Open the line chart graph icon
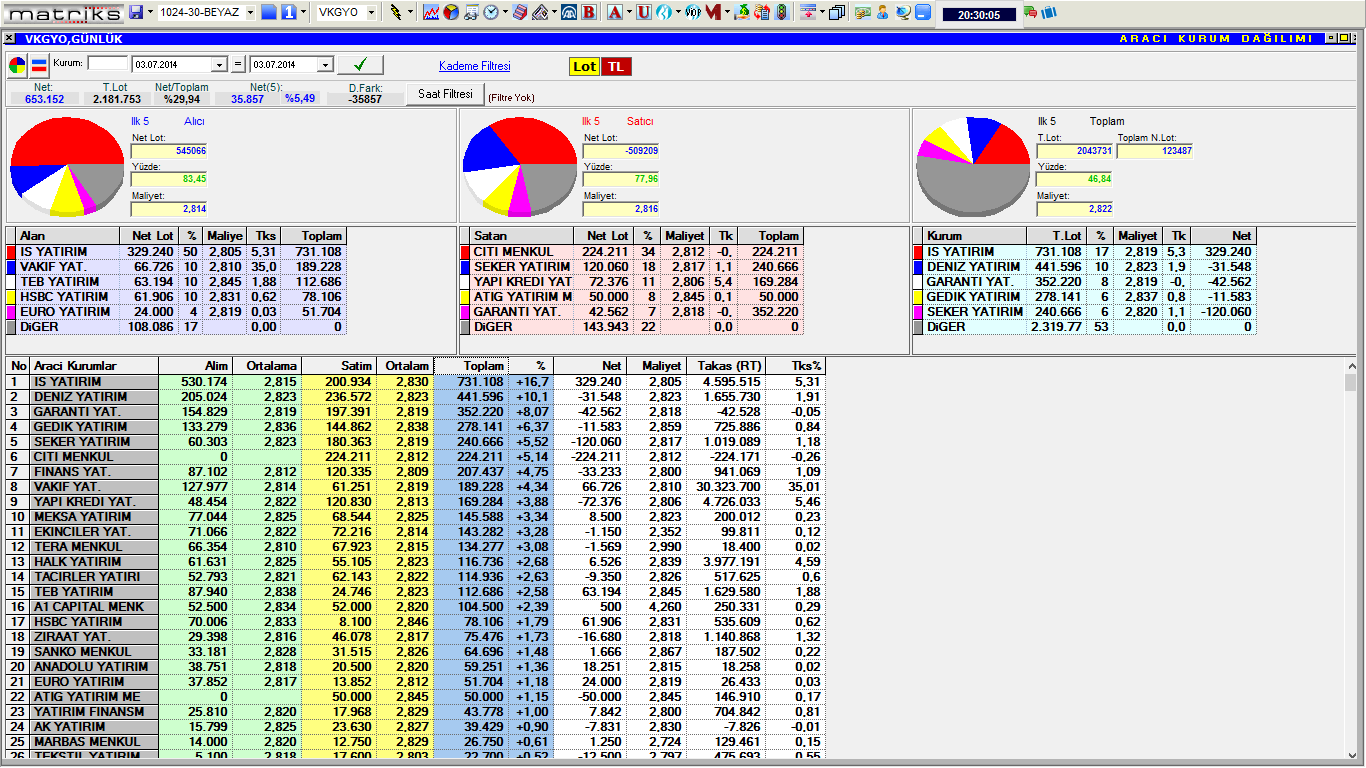Screen dimensions: 1366x768 pos(431,13)
